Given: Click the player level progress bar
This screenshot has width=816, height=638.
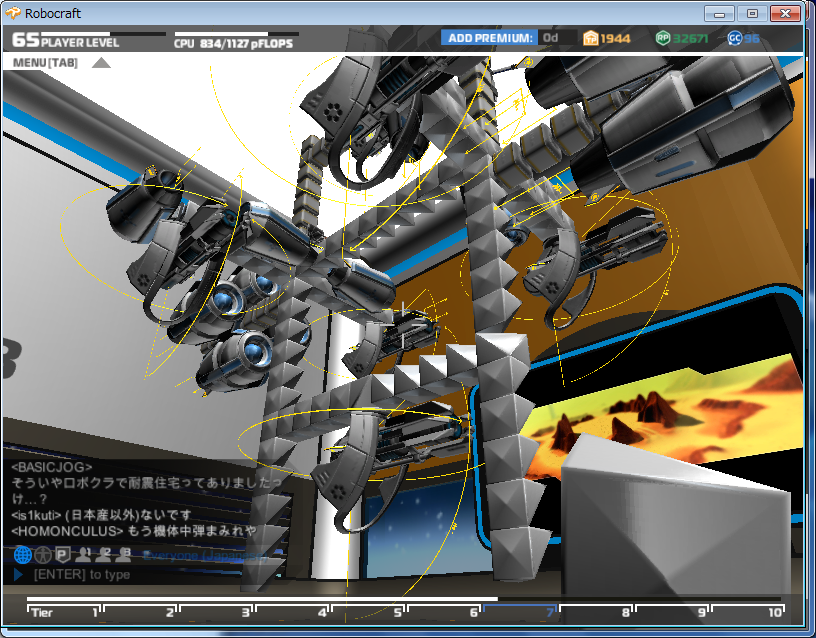Looking at the screenshot, I should pos(104,34).
